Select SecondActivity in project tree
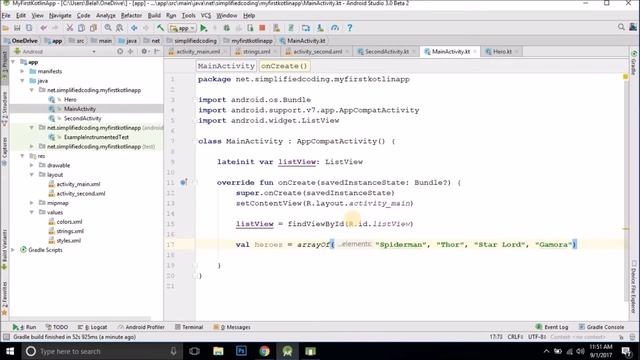Screen dimensions: 640x360 82,118
